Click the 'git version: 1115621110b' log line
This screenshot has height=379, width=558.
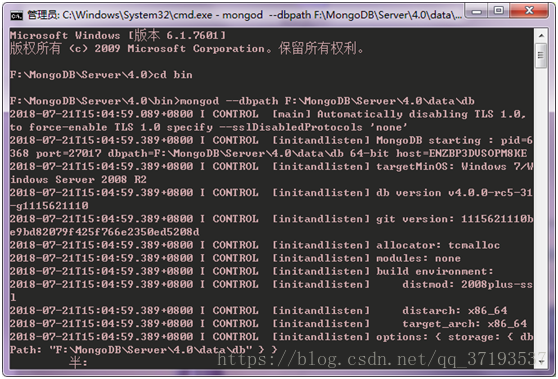[x=271, y=219]
